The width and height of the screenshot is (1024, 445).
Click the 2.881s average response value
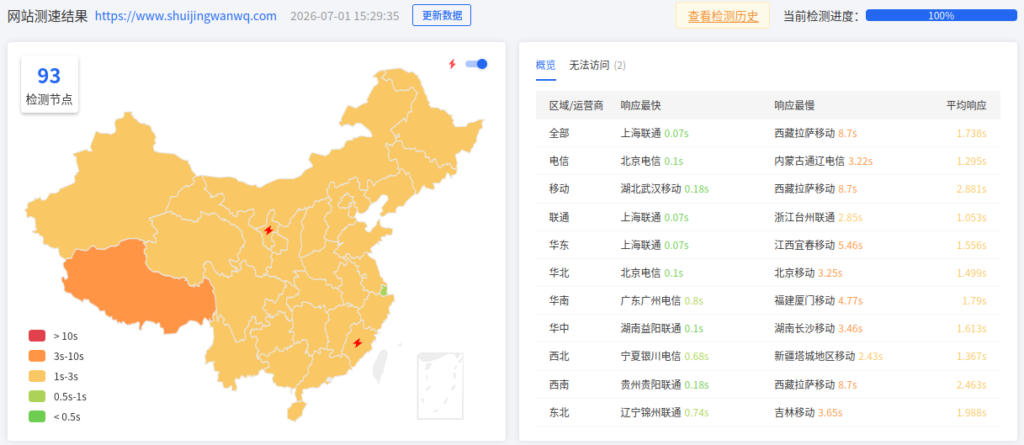click(x=972, y=189)
